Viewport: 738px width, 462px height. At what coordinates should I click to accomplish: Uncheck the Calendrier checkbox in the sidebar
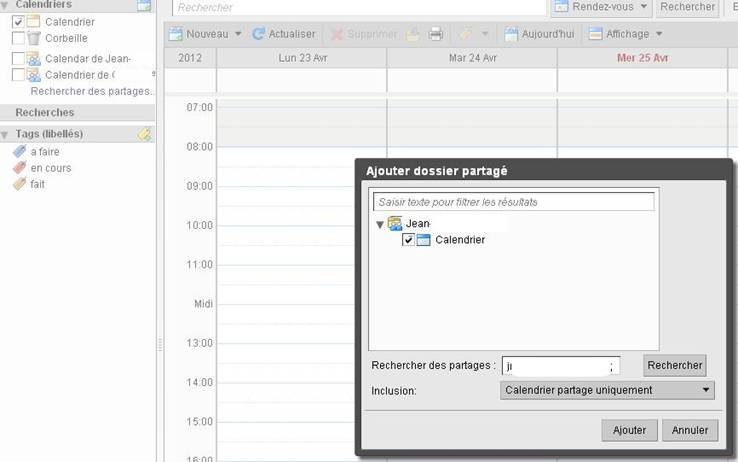(x=18, y=22)
